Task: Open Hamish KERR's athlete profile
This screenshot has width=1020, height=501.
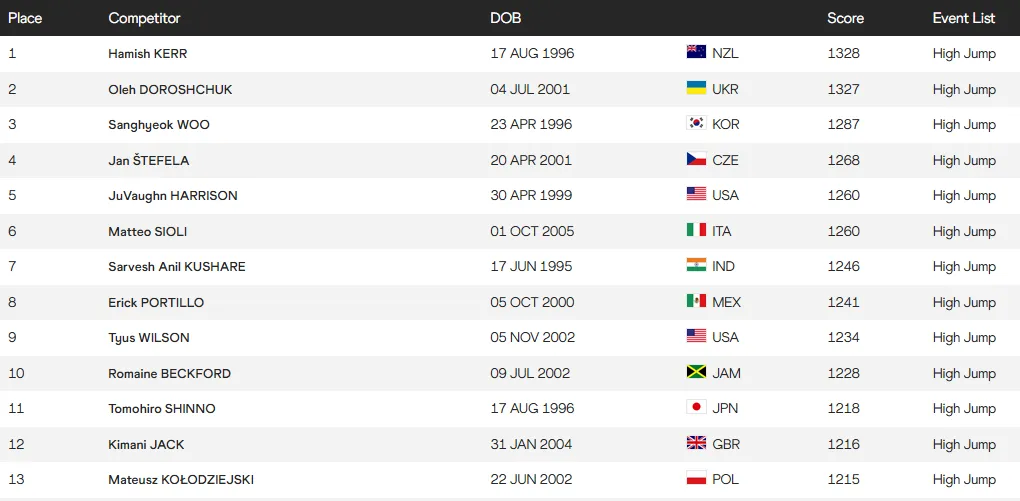Action: point(148,54)
